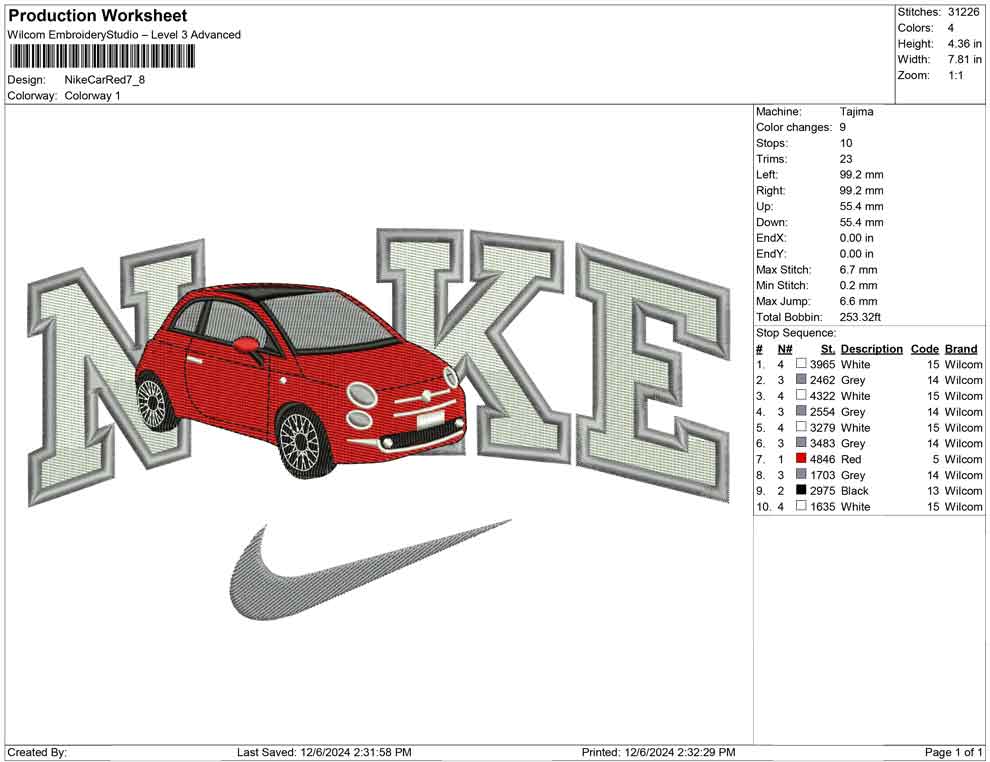Select the grey 2462 thread swatch
This screenshot has width=990, height=762.
(x=801, y=380)
